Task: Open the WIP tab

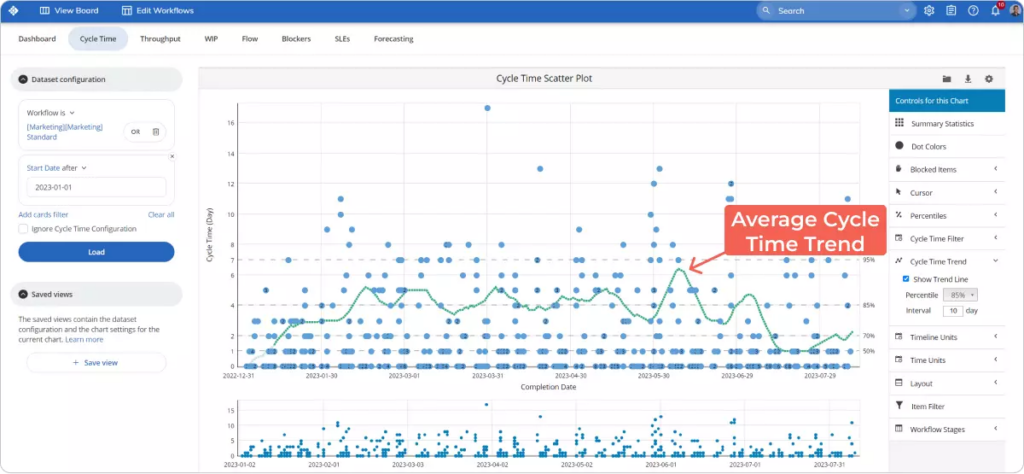Action: coord(211,39)
